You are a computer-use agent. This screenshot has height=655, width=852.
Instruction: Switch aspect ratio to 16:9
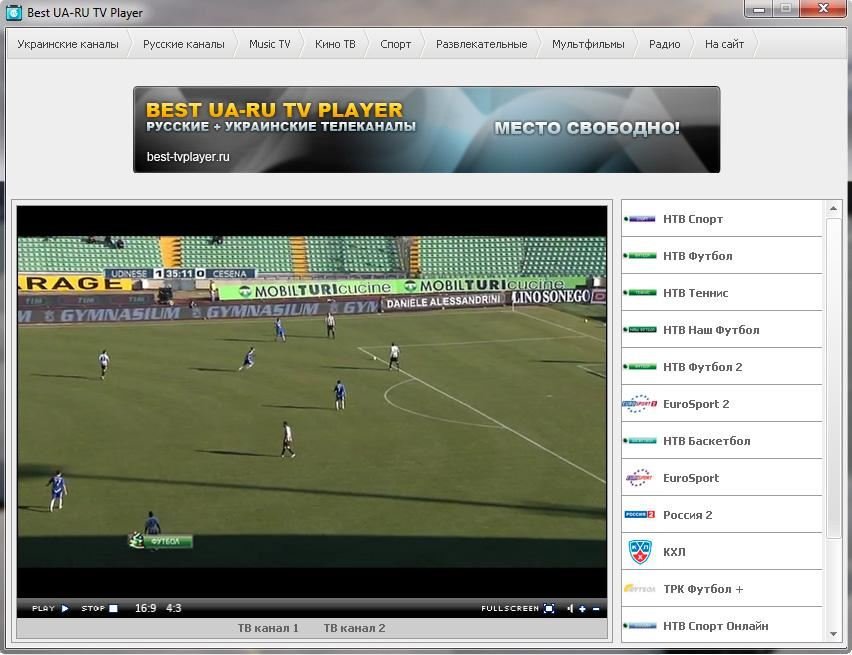click(x=146, y=608)
